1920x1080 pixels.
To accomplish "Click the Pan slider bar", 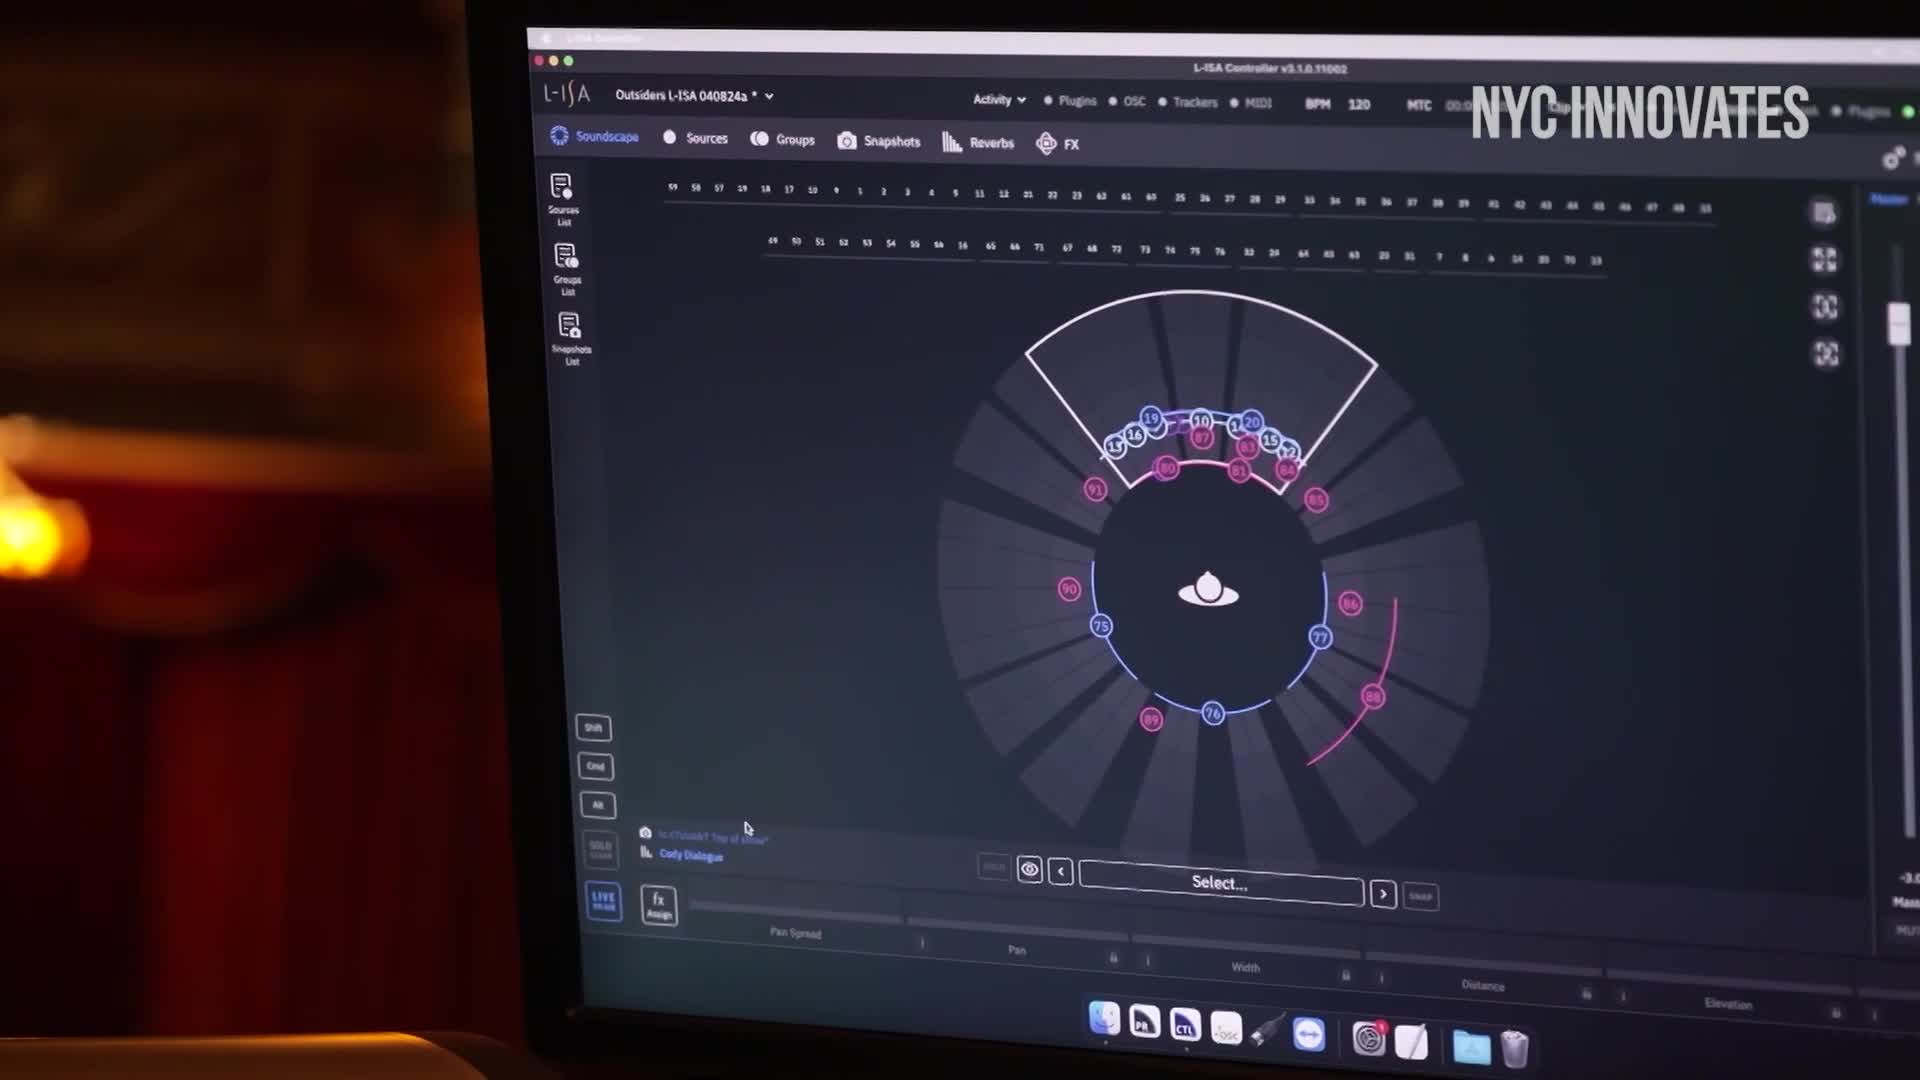I will click(x=1017, y=929).
